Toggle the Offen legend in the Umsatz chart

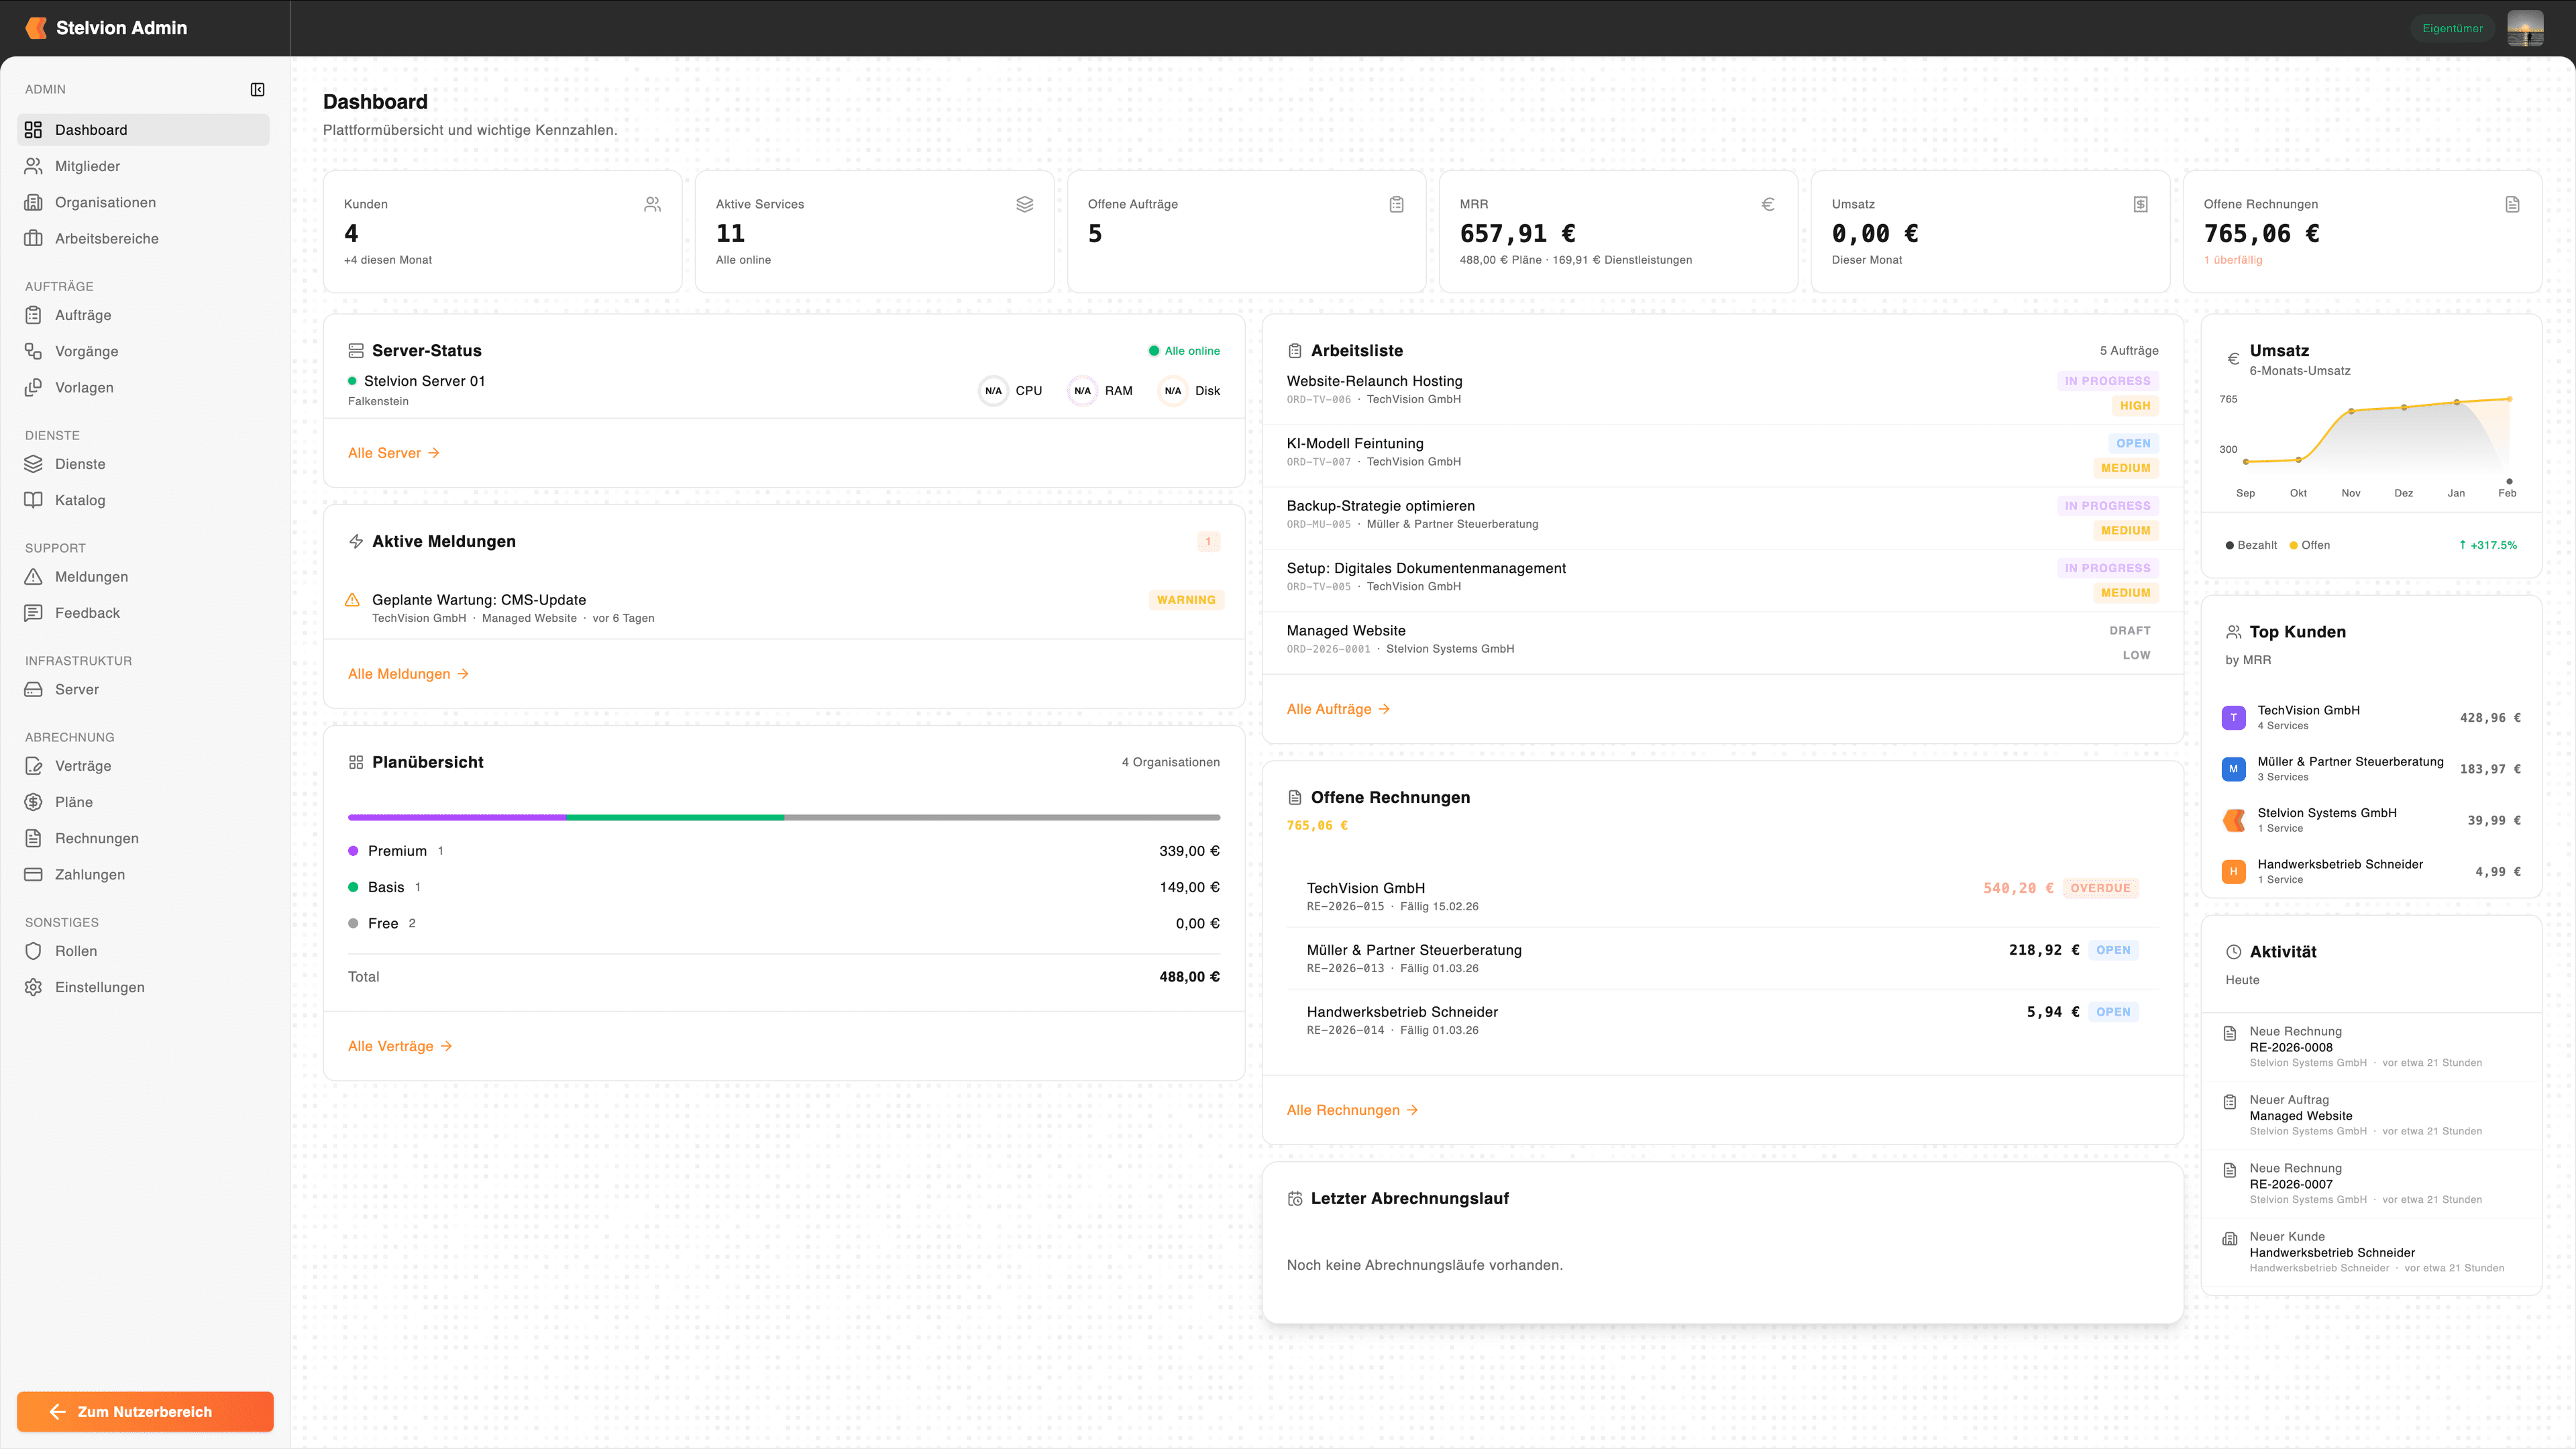[2311, 545]
